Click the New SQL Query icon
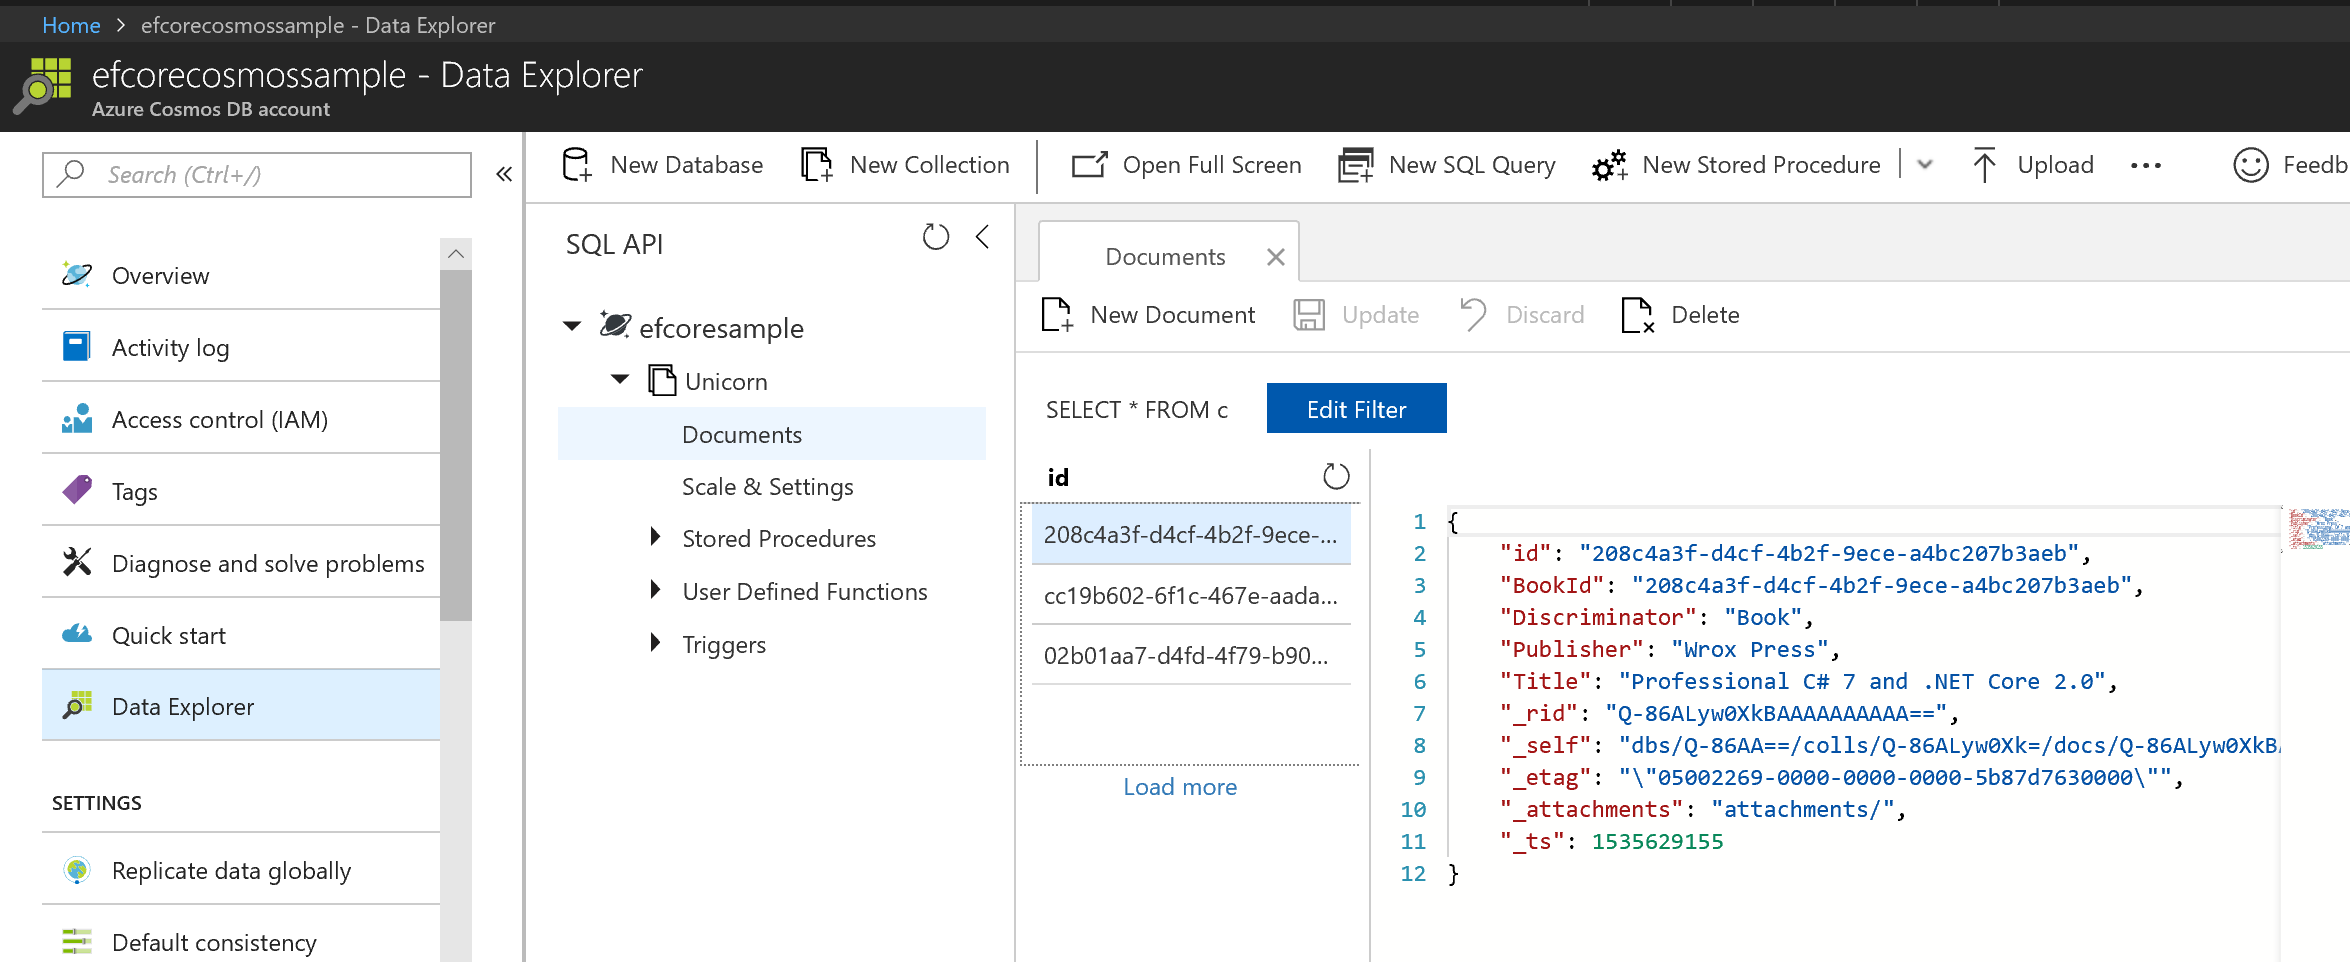The width and height of the screenshot is (2350, 962). [x=1356, y=165]
